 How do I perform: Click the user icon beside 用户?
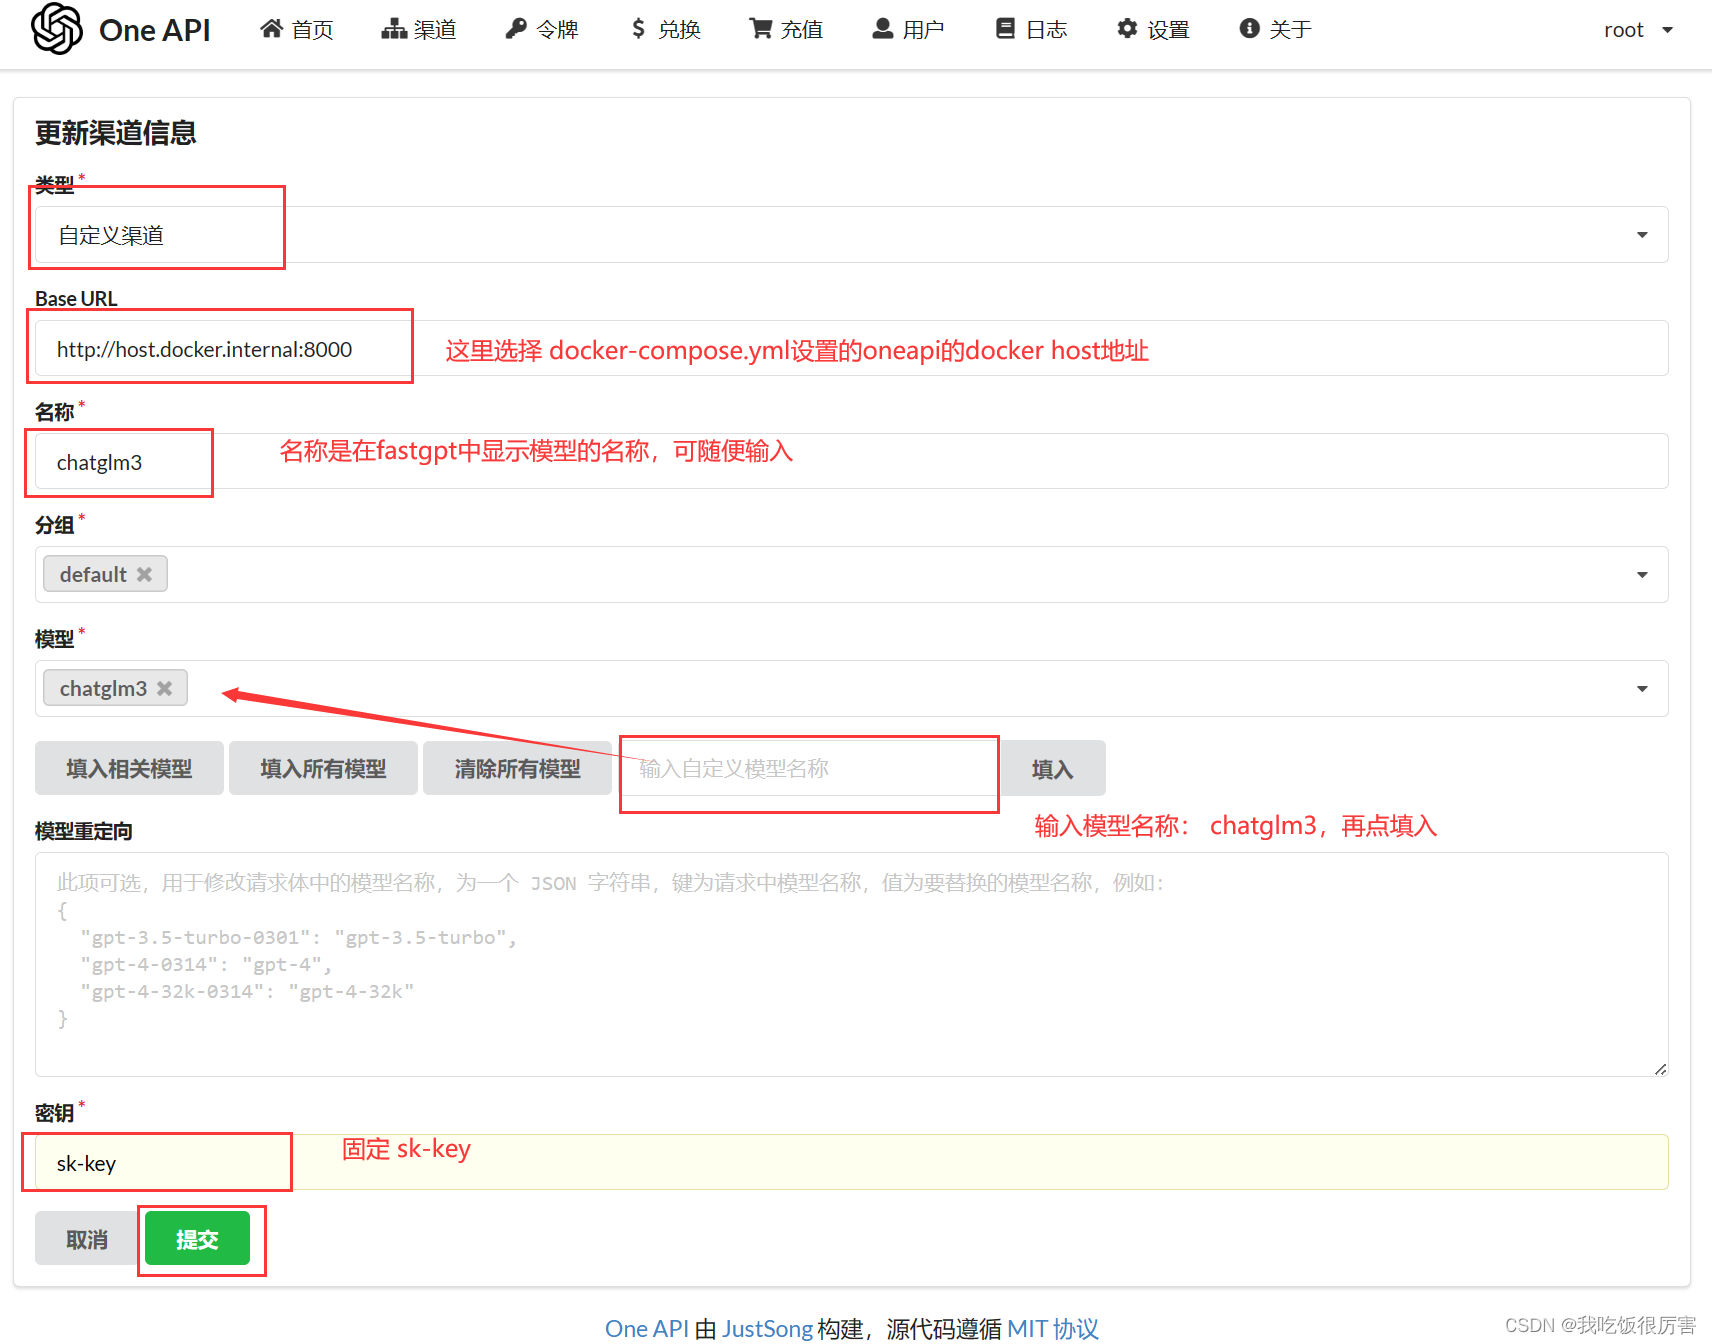point(883,29)
